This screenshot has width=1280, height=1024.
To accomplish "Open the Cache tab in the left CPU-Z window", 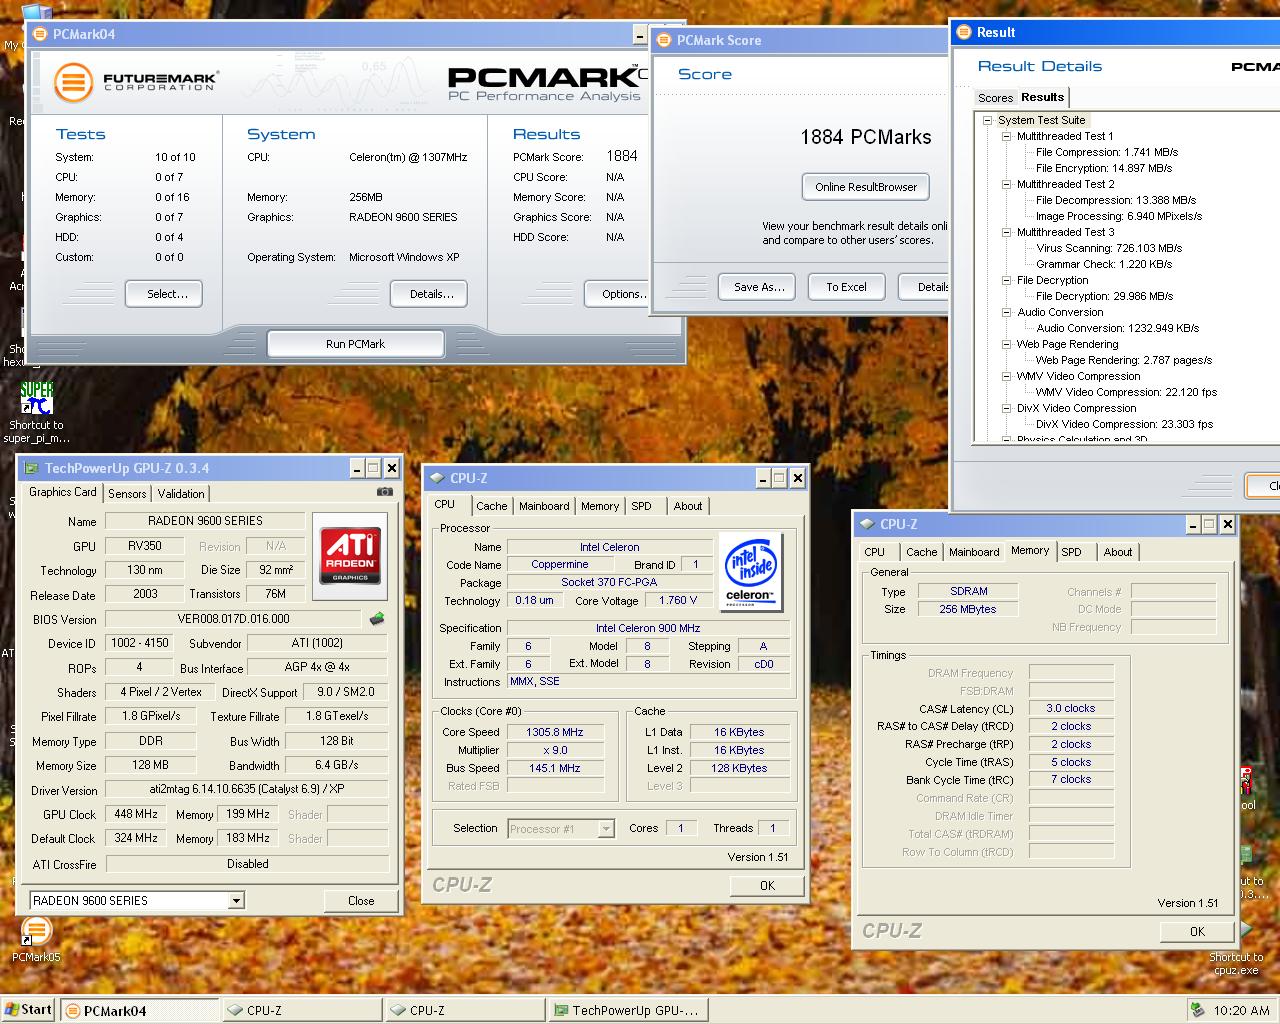I will (492, 506).
